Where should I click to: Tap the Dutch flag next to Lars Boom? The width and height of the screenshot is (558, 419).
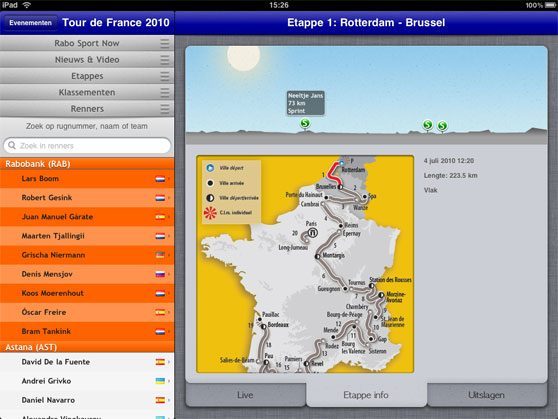pos(160,179)
